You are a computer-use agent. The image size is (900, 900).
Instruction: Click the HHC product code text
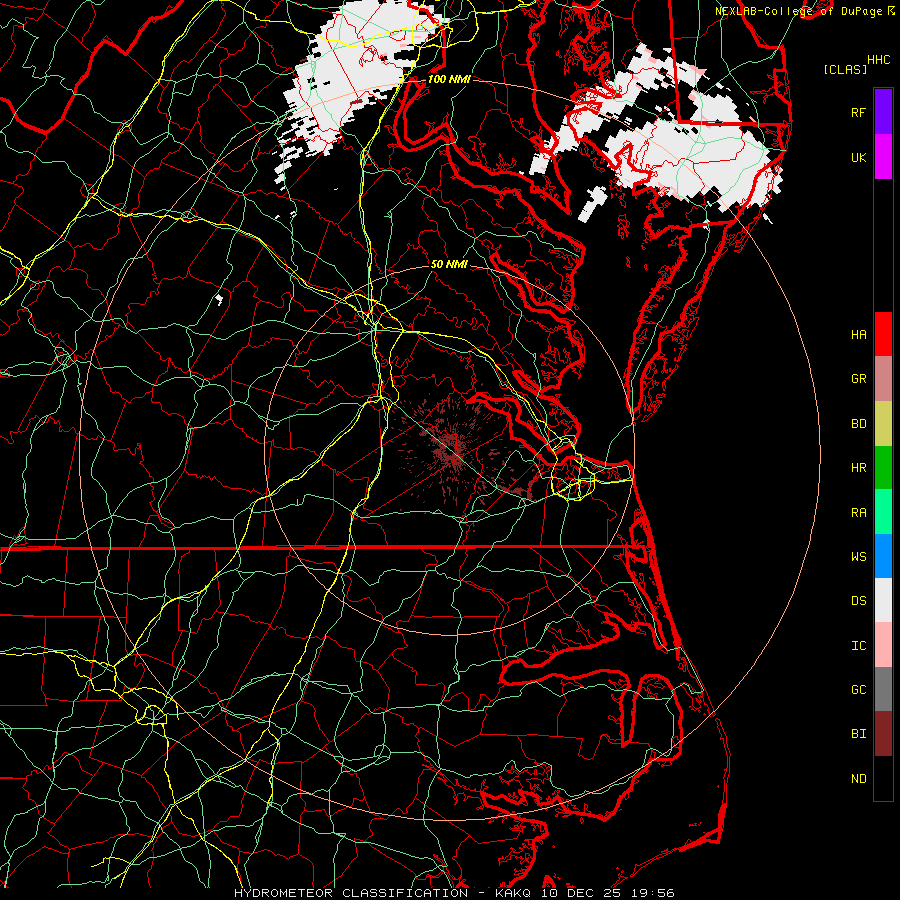878,60
